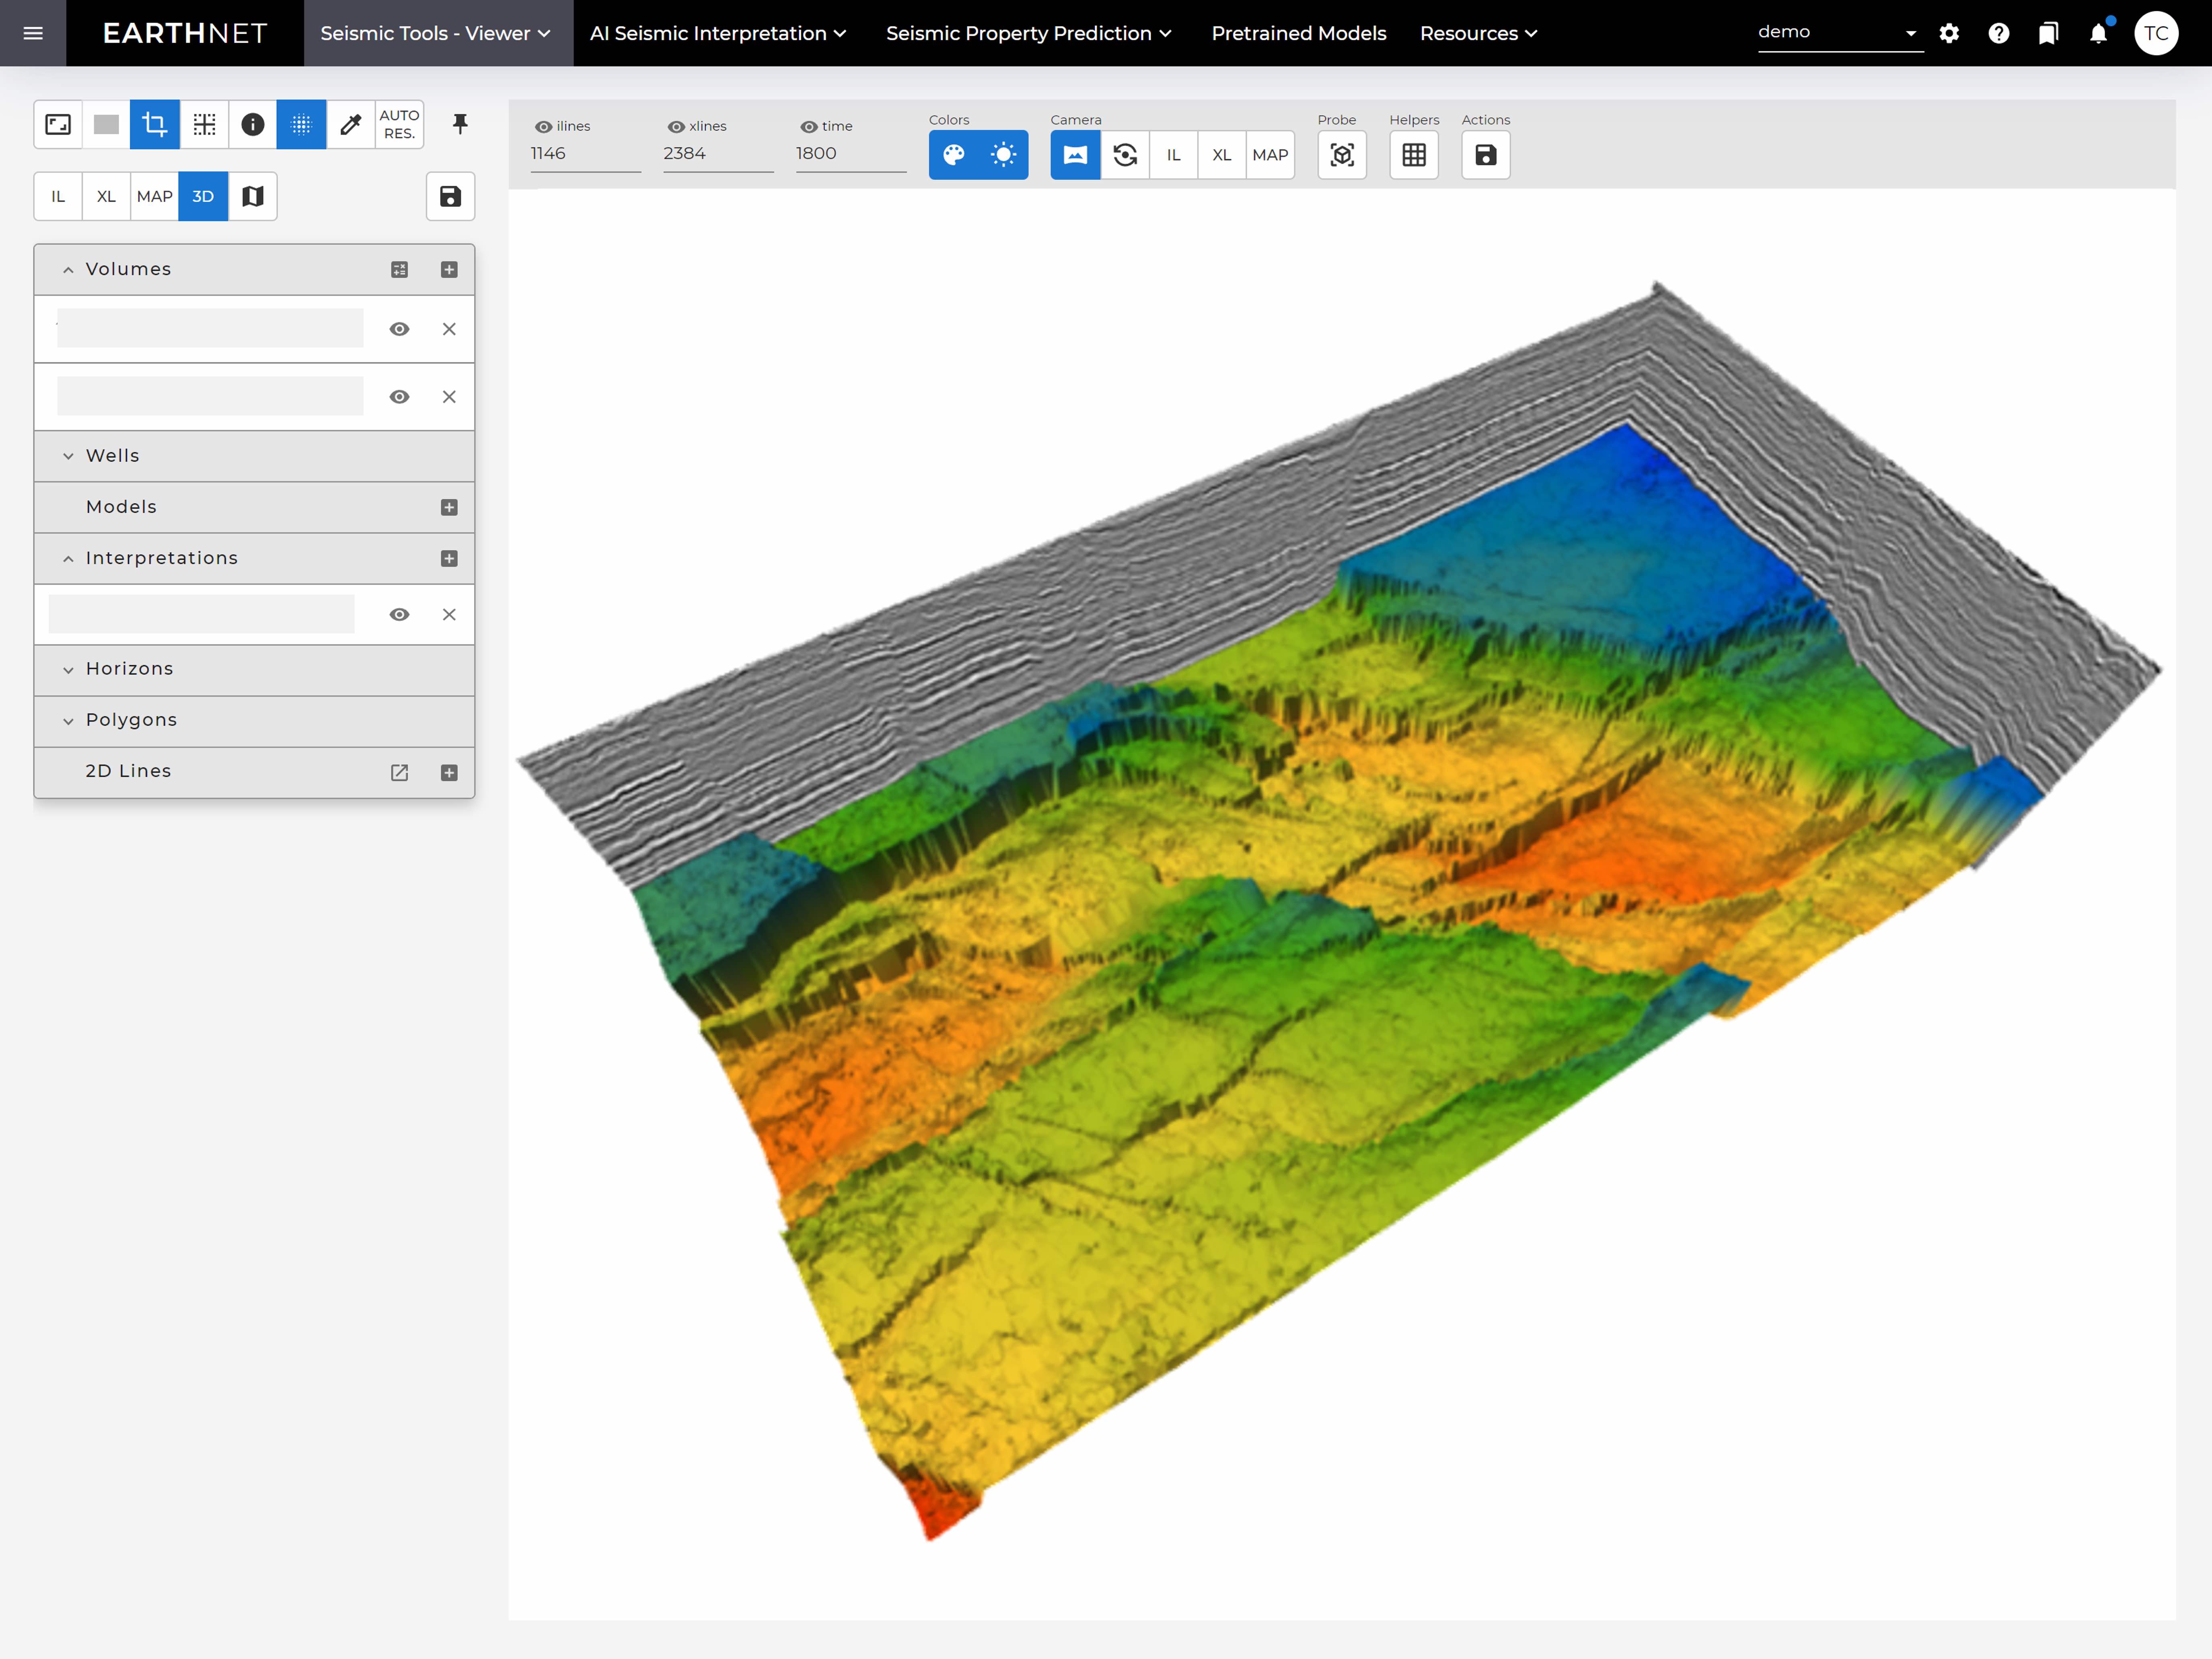Activate the Probe cube icon
This screenshot has height=1659, width=2212.
tap(1342, 155)
